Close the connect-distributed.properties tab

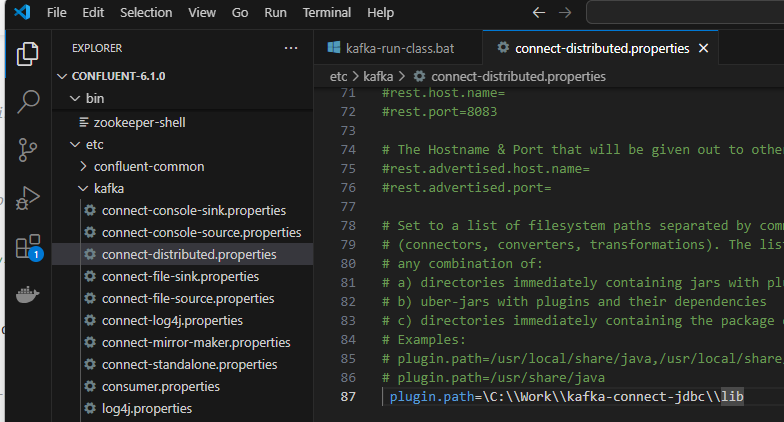(x=703, y=48)
